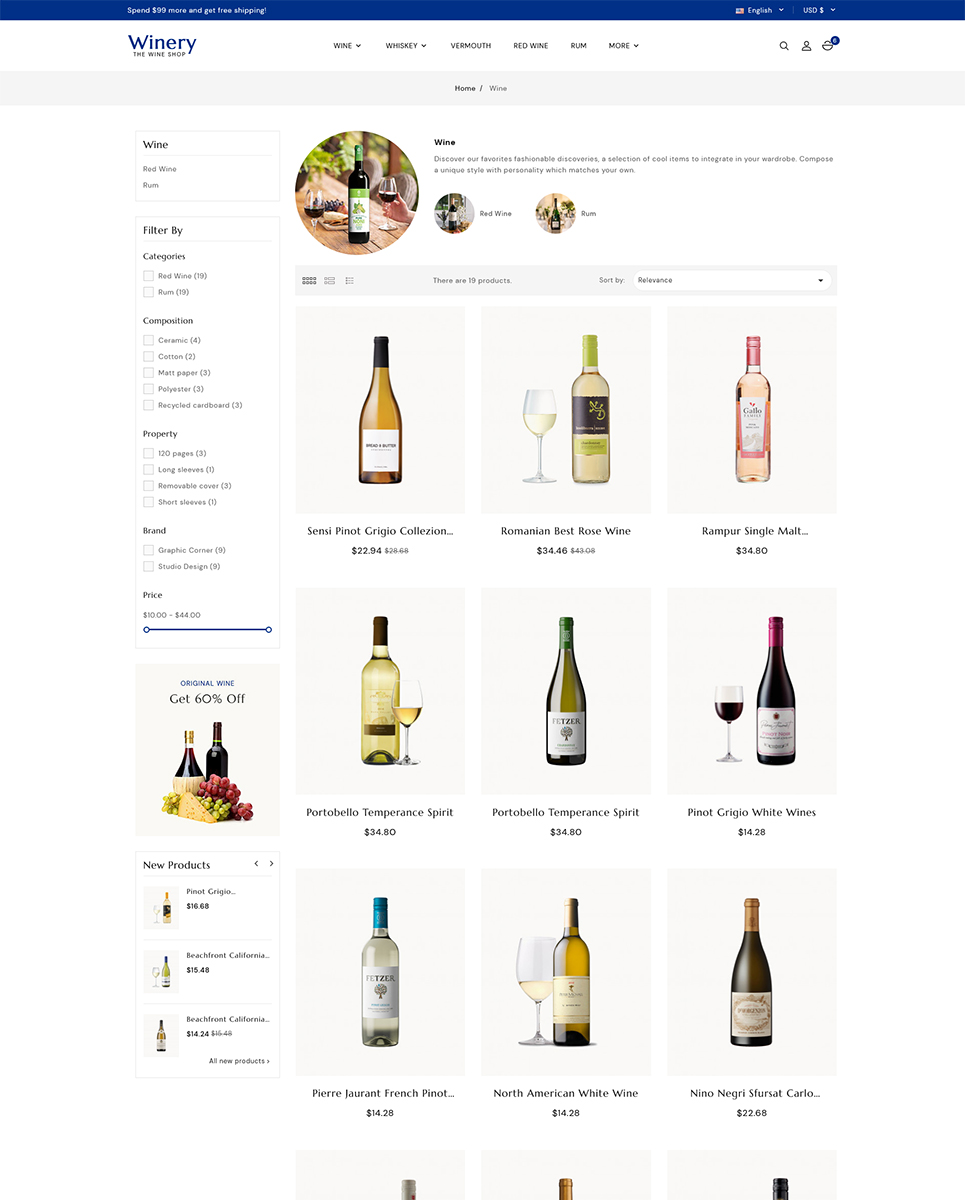The width and height of the screenshot is (965, 1200).
Task: Open the user account icon
Action: (806, 46)
